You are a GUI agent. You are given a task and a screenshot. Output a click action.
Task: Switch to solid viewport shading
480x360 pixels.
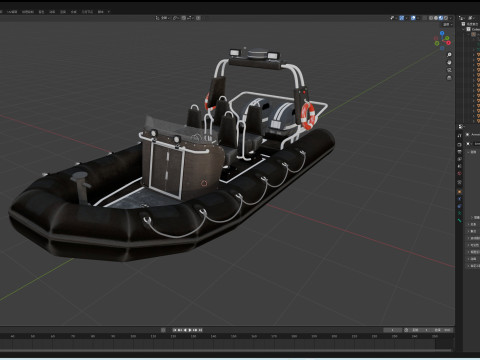436,18
